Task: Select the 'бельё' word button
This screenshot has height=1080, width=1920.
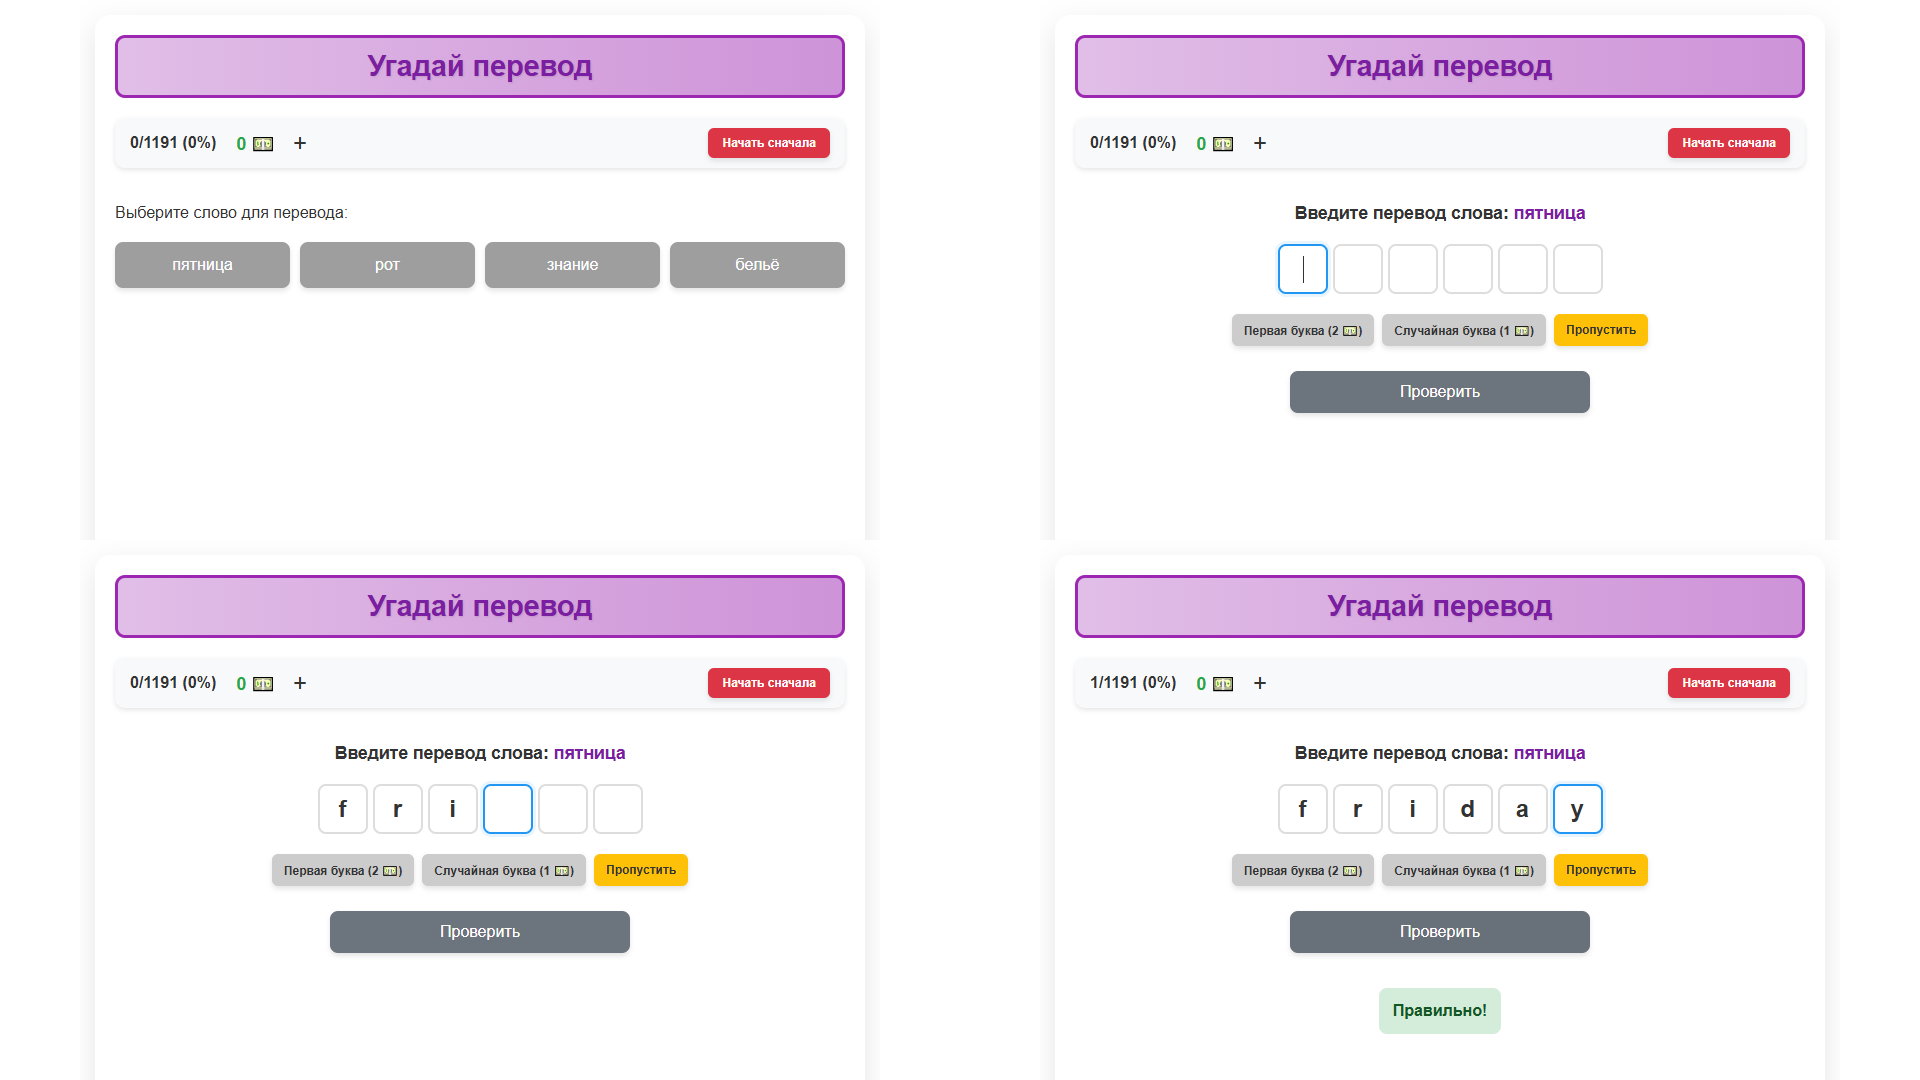Action: tap(757, 265)
